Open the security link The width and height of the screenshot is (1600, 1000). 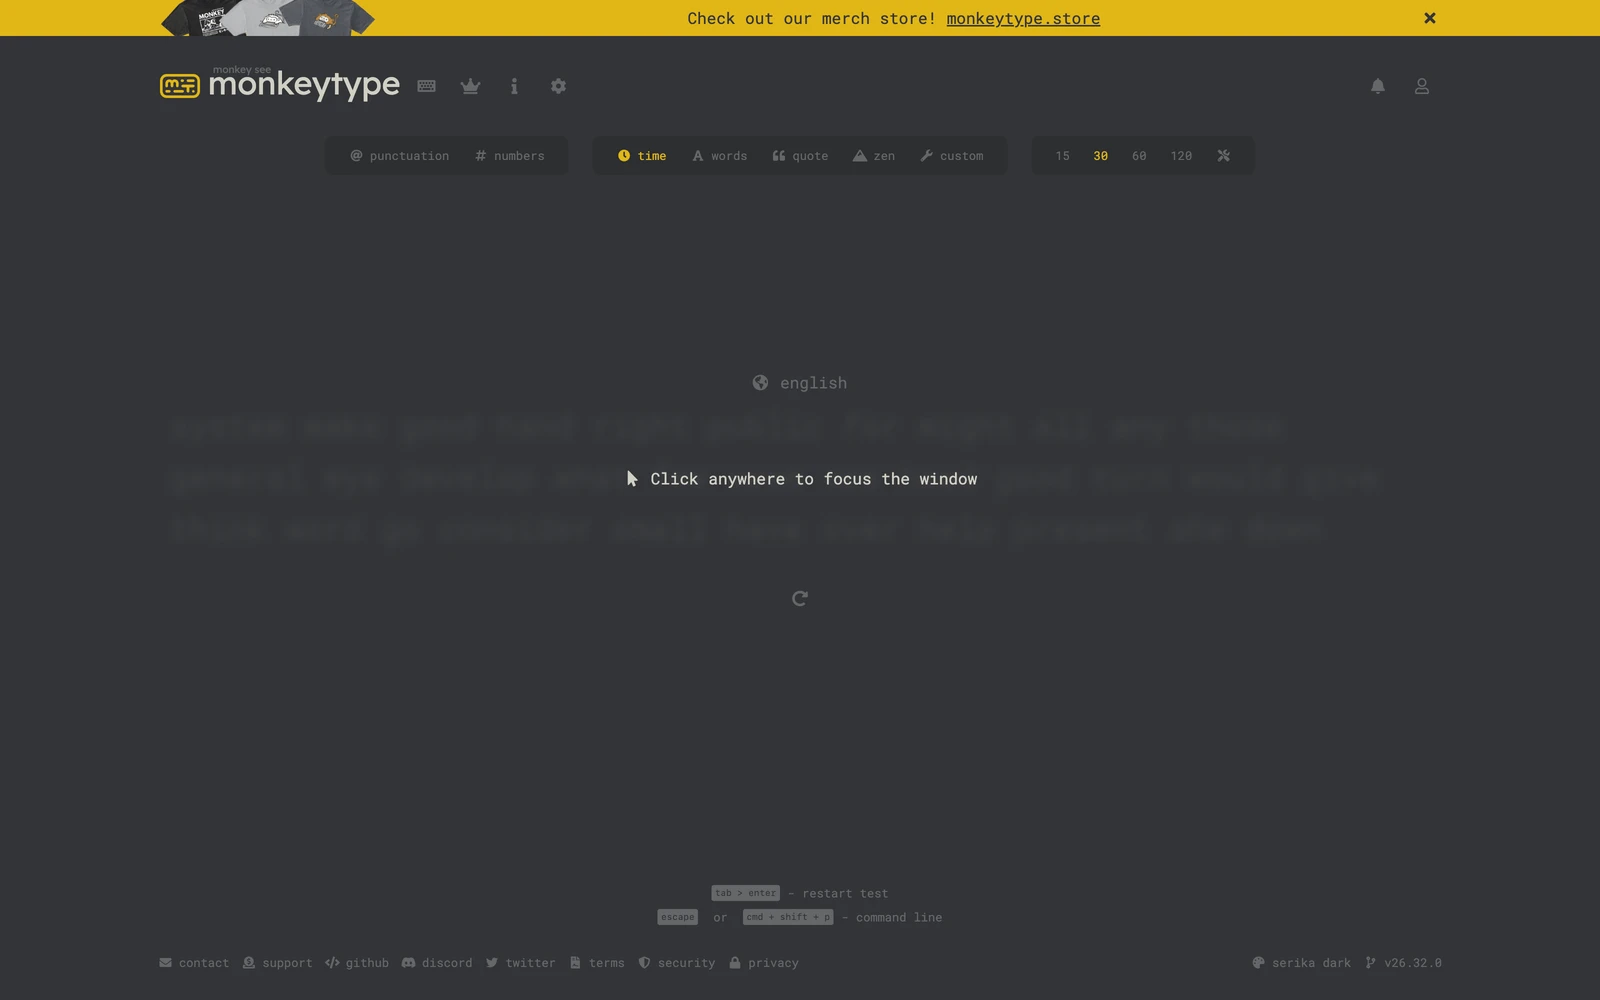point(677,963)
